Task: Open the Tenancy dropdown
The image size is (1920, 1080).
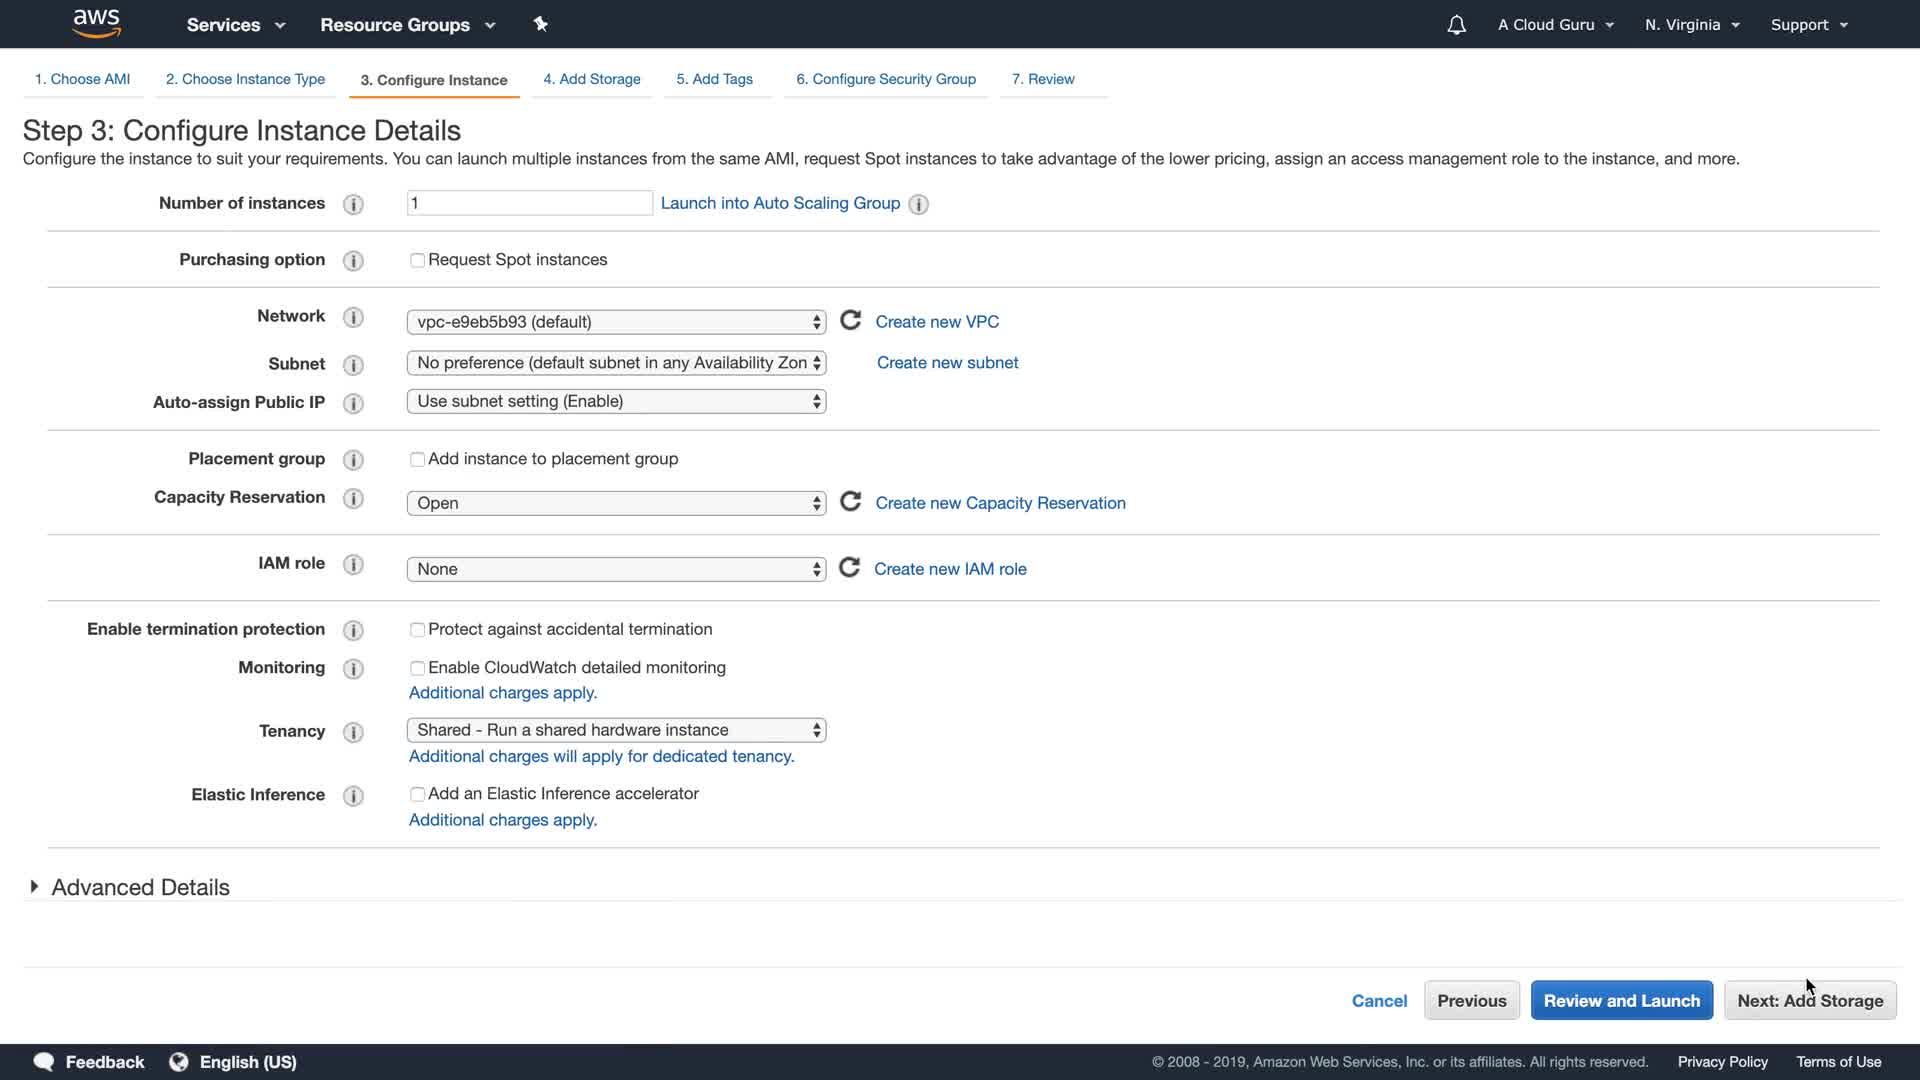Action: click(x=616, y=730)
